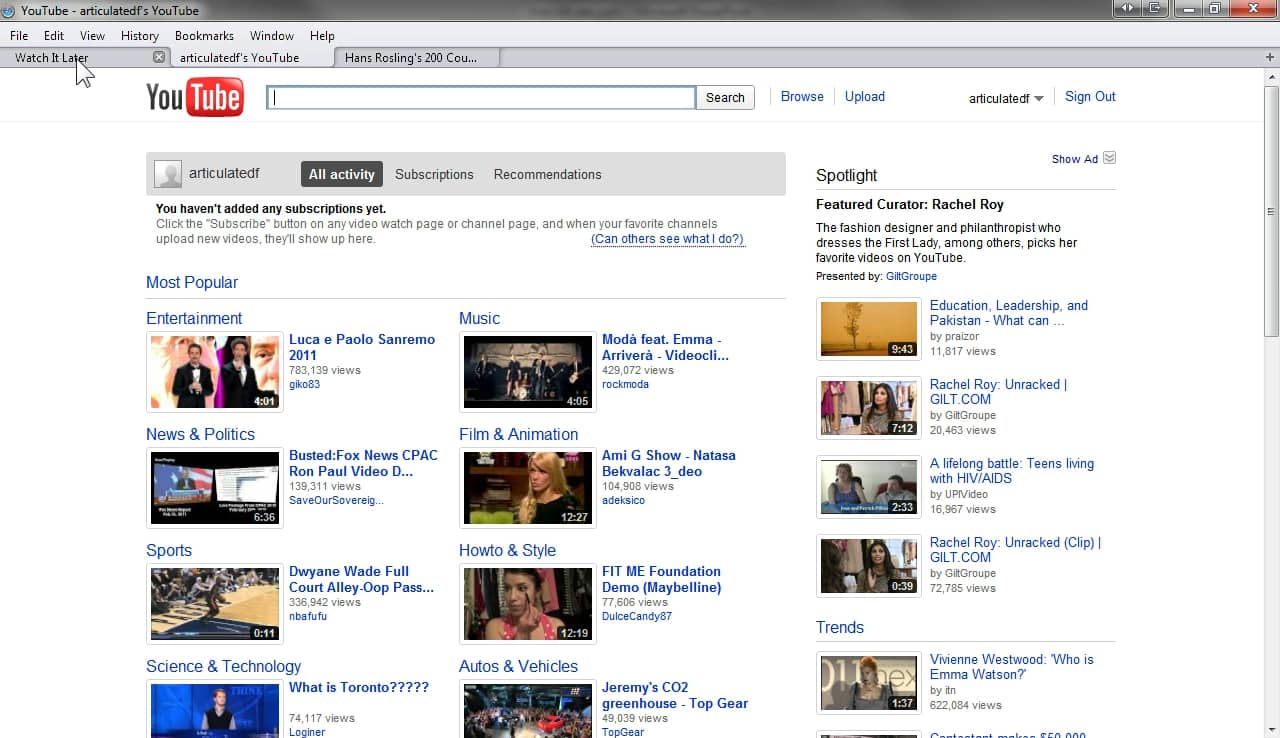Switch to Hans Rosling's 200 Countries tab
The height and width of the screenshot is (738, 1280).
click(x=417, y=57)
